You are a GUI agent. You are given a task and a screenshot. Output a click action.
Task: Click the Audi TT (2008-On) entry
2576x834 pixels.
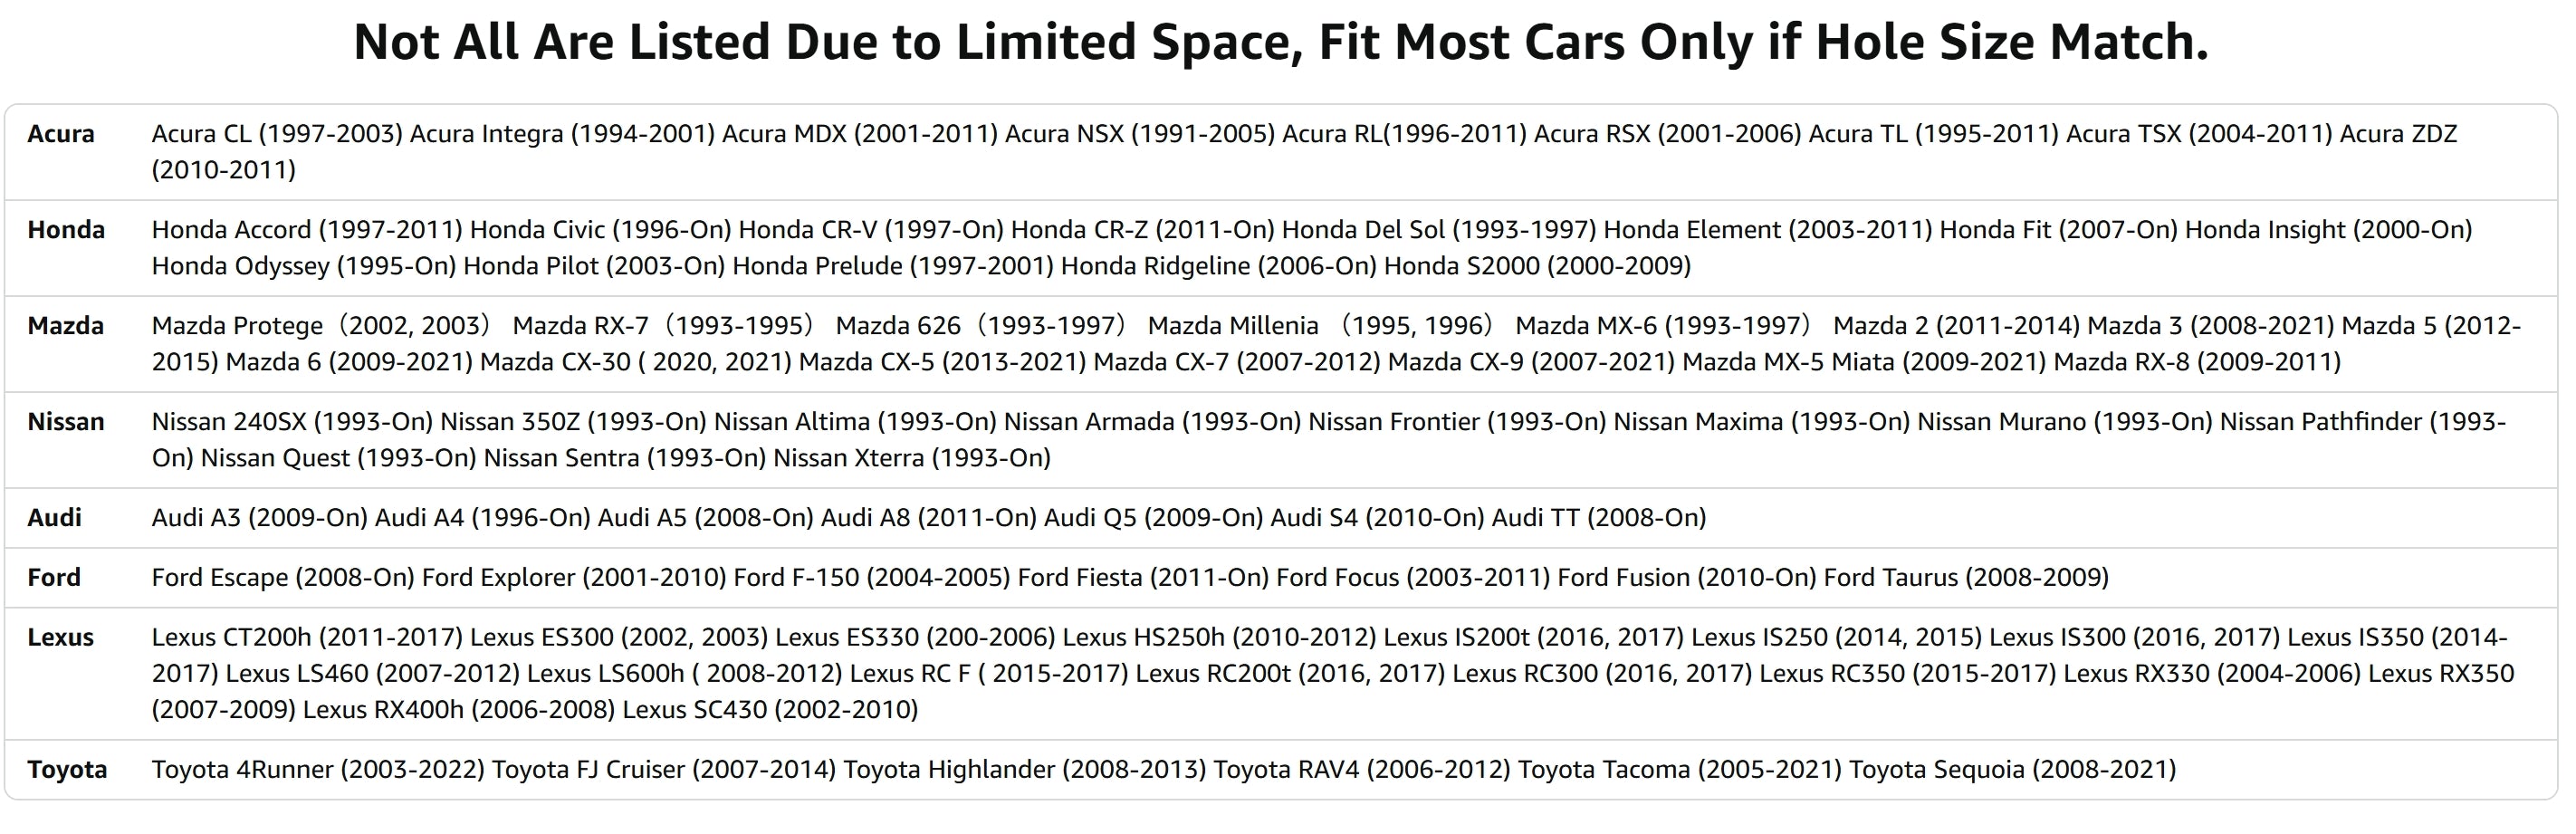[x=1598, y=518]
